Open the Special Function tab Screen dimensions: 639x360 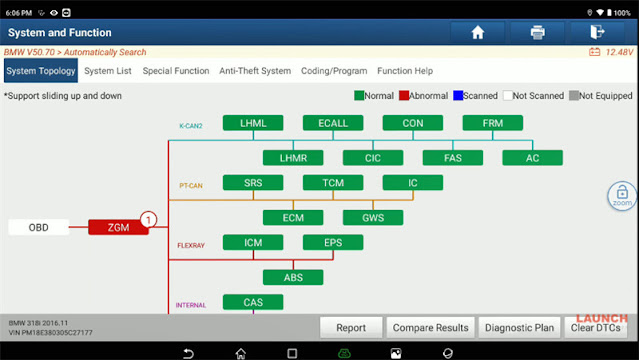[x=176, y=71]
